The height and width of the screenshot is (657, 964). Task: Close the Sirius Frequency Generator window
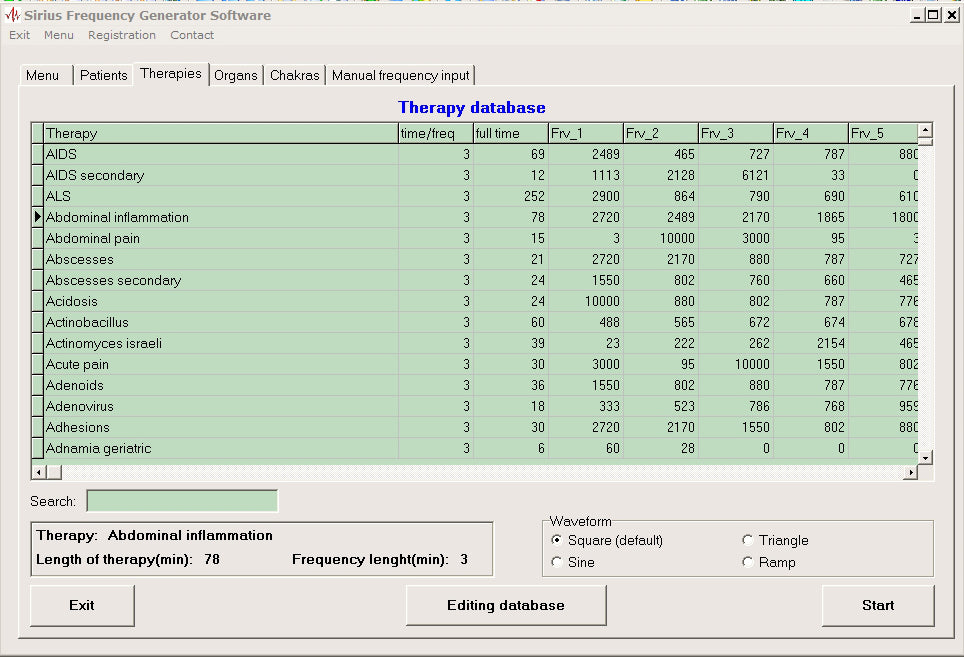point(952,15)
